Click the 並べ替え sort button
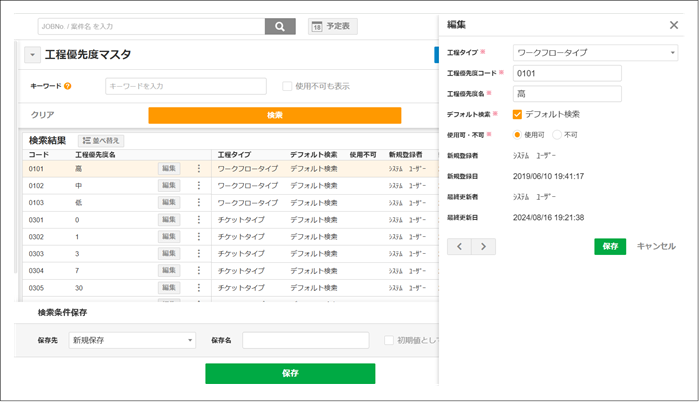 pyautogui.click(x=101, y=141)
